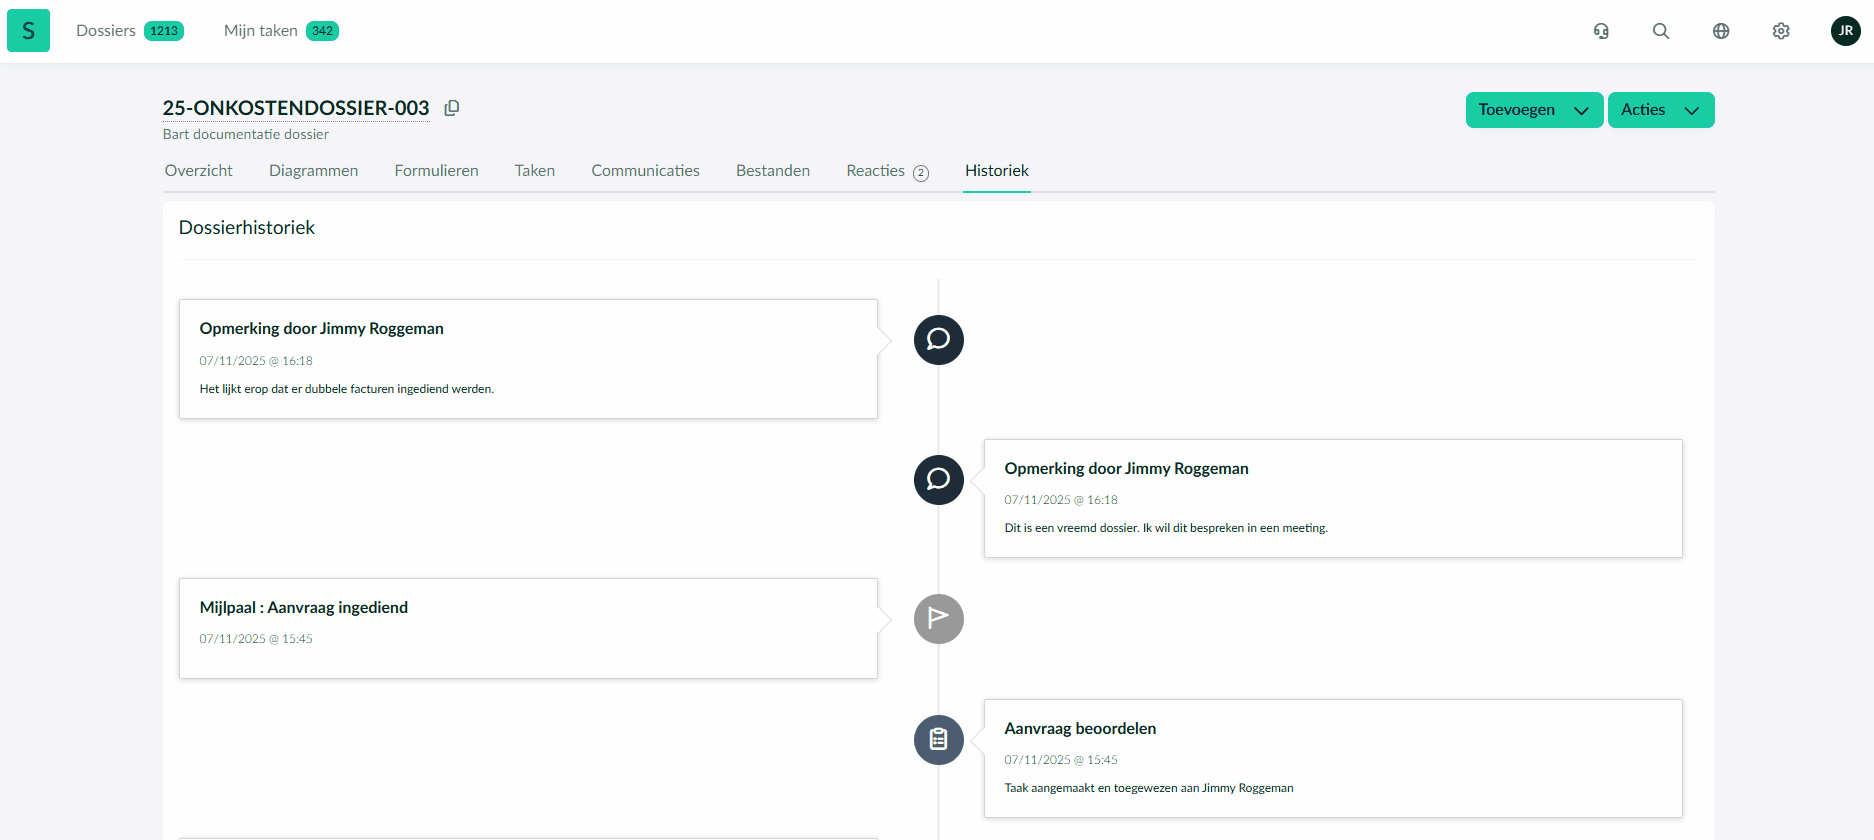The image size is (1874, 840).
Task: Expand the Toevoegen dropdown
Action: tap(1533, 110)
